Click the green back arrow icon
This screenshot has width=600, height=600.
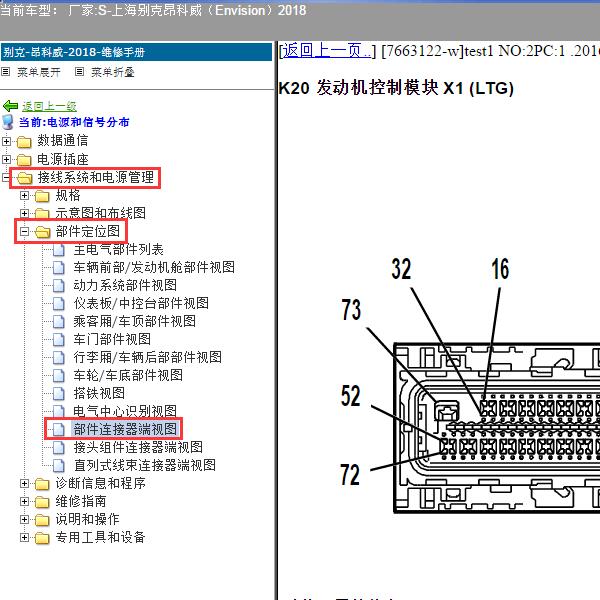coord(10,106)
